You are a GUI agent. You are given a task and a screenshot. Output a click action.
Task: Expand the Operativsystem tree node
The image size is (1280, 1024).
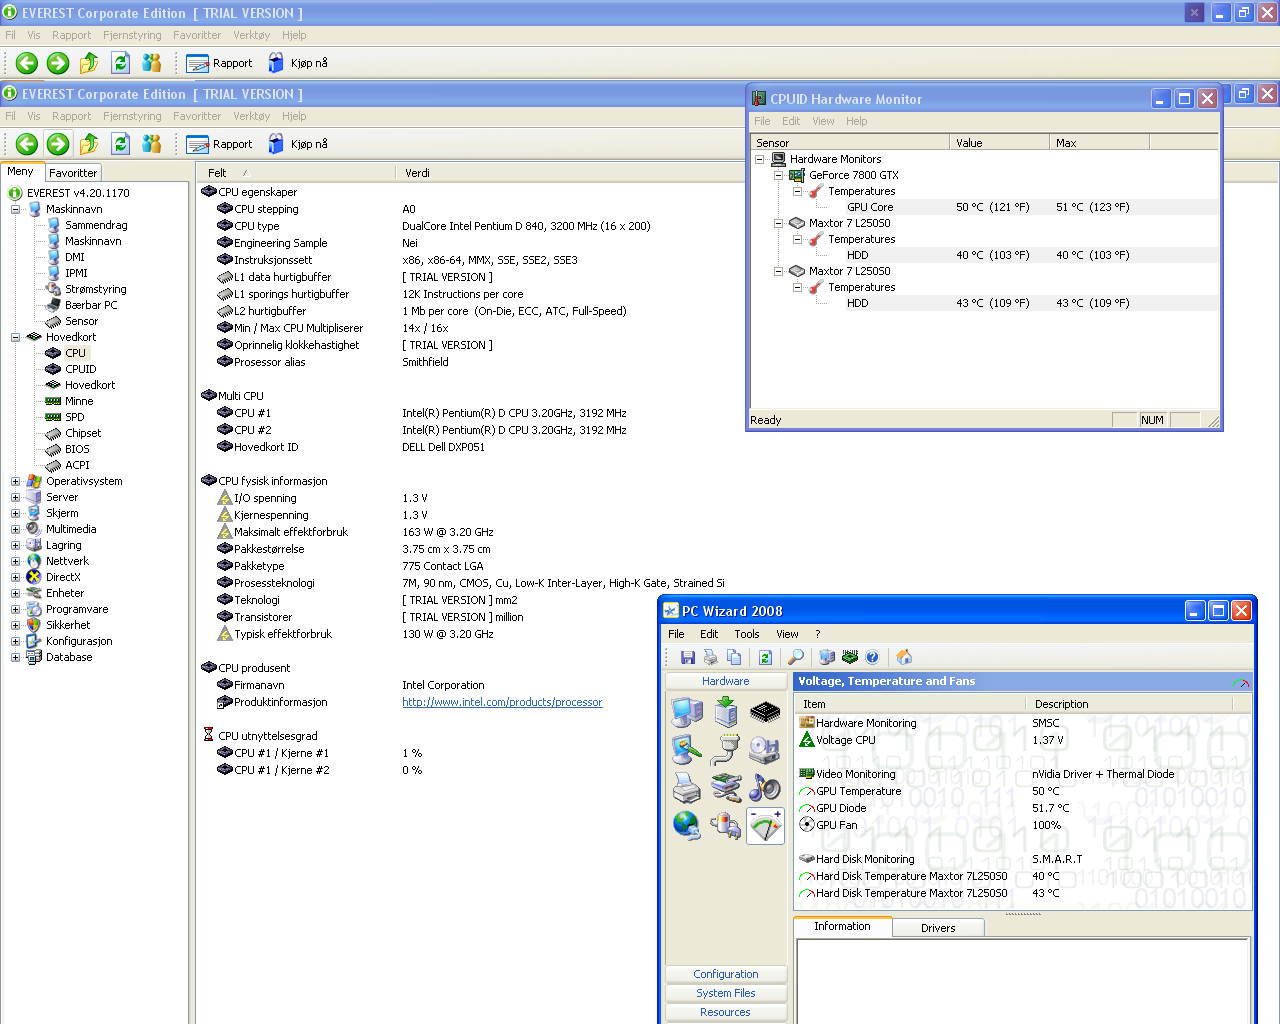point(16,481)
